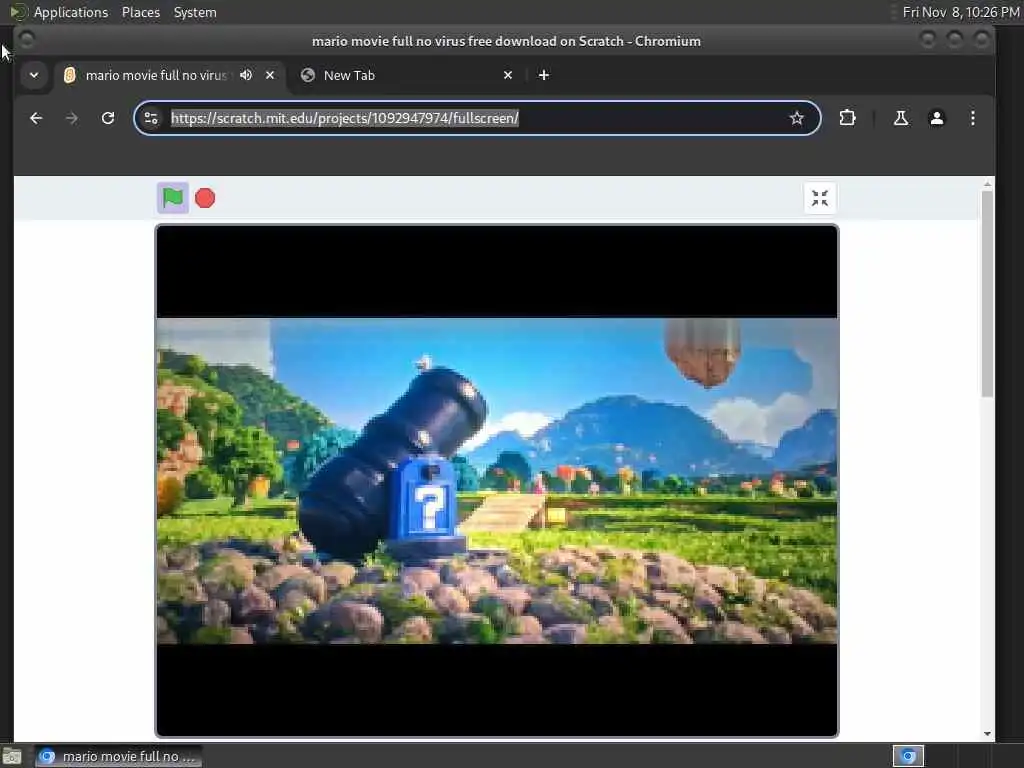Click the clock showing Fri Nov 8

tap(961, 12)
